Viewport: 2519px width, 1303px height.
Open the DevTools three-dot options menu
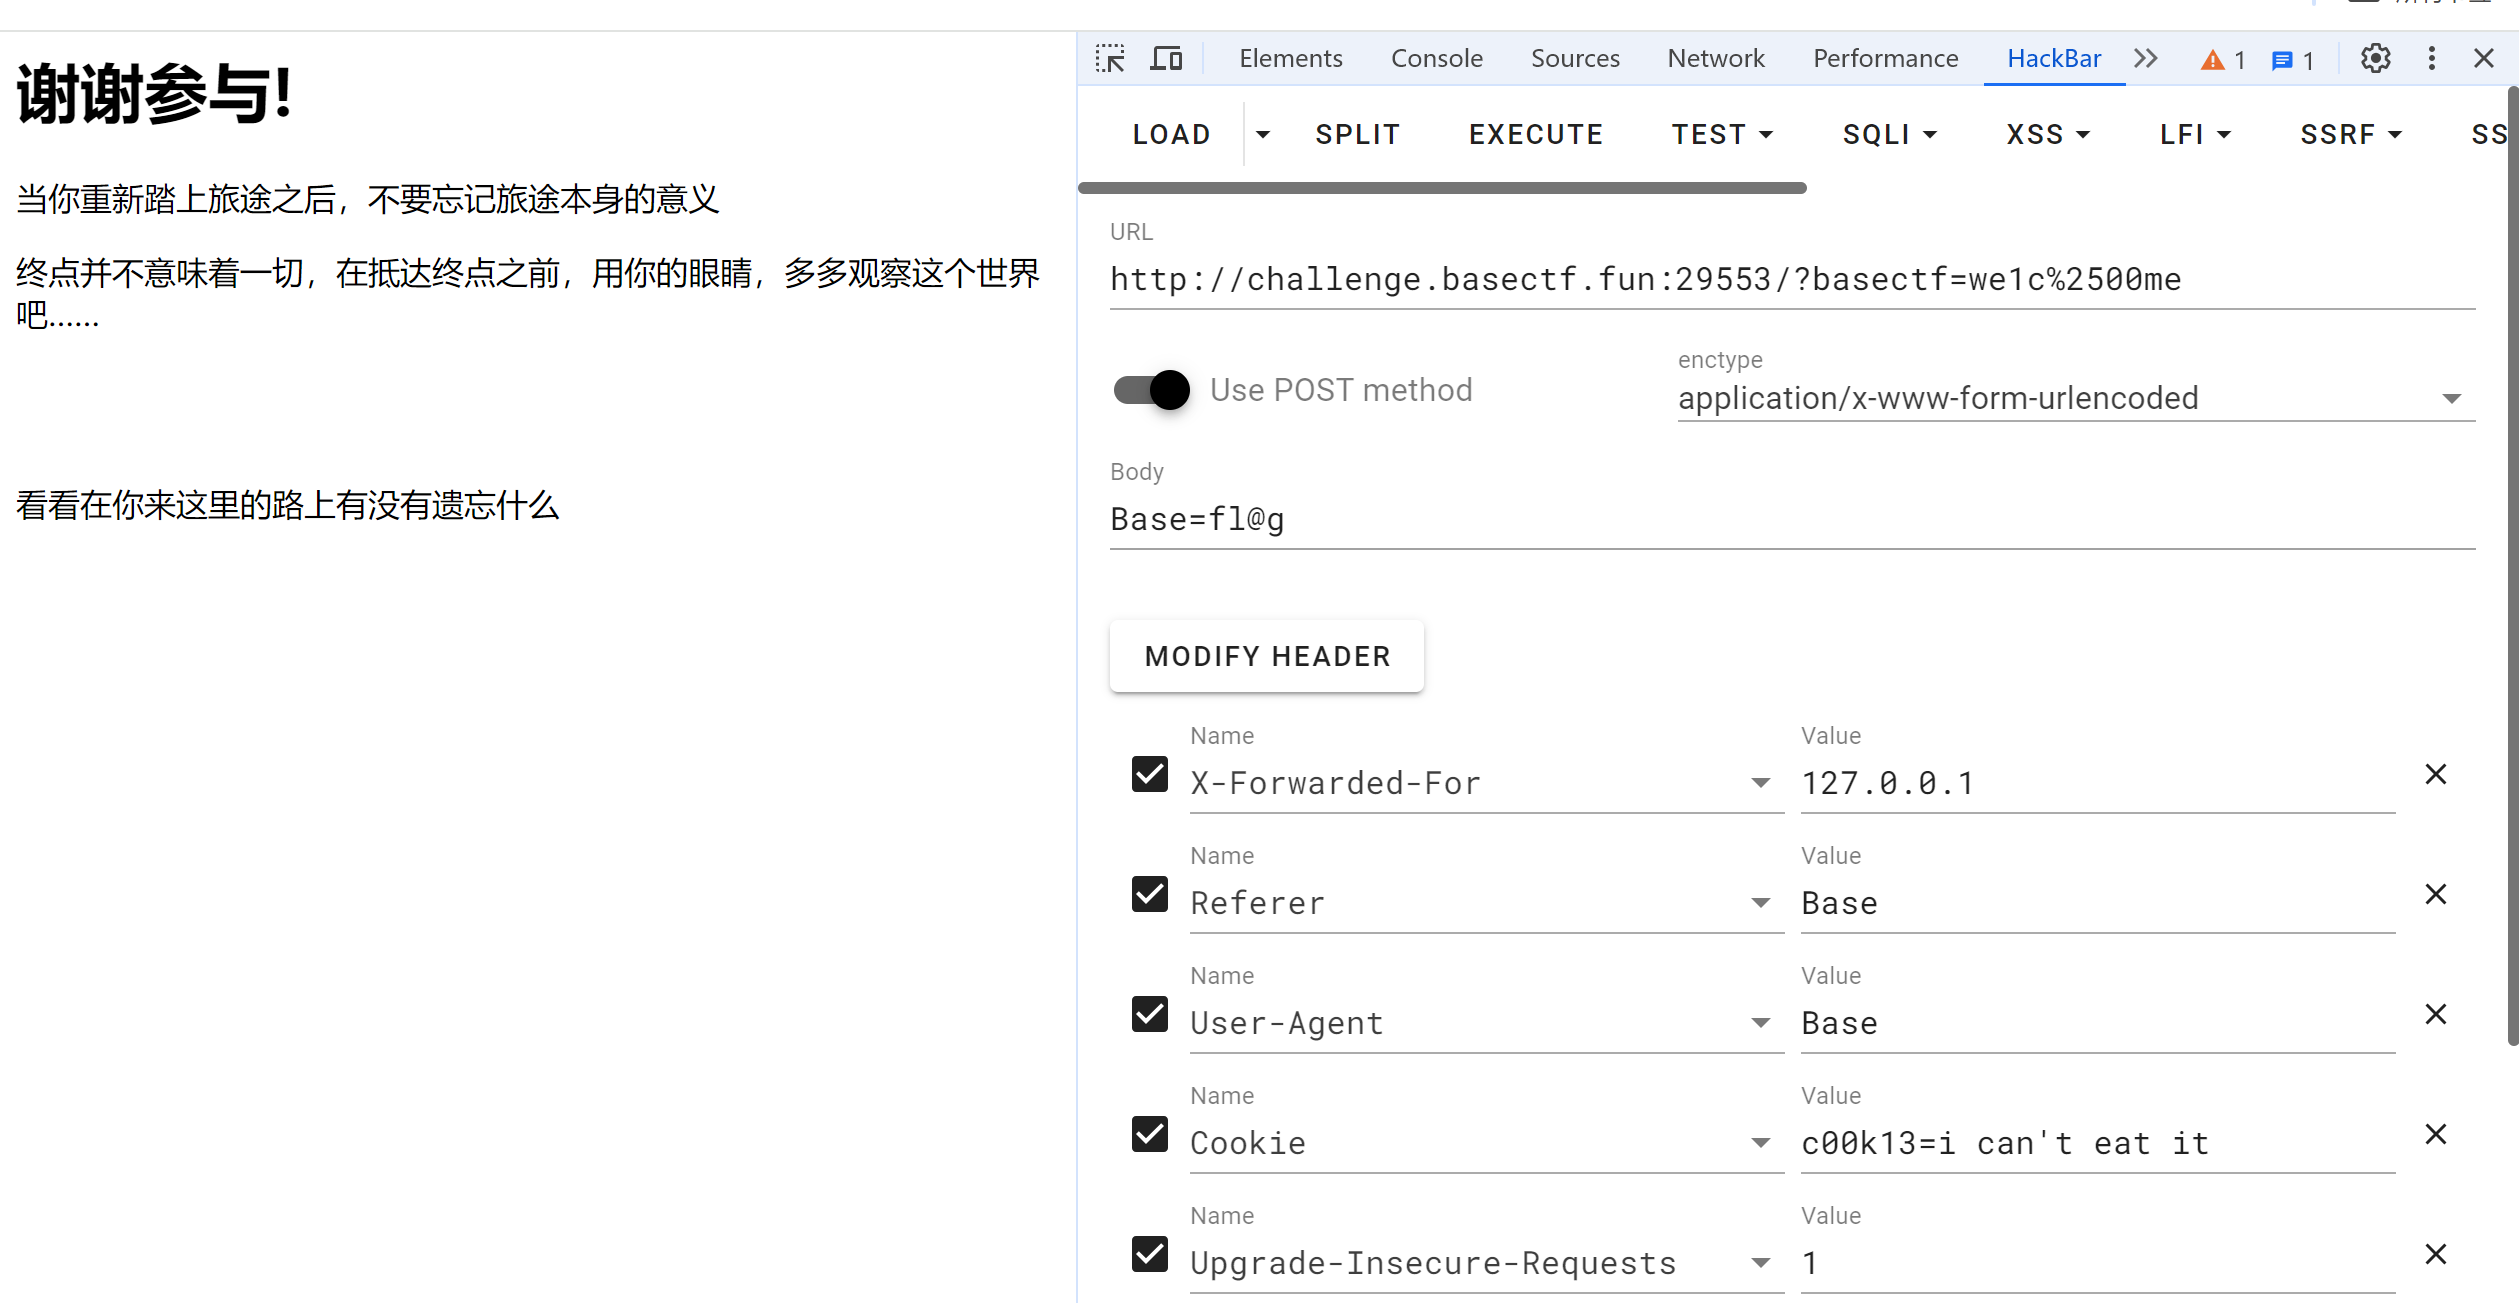click(2432, 59)
